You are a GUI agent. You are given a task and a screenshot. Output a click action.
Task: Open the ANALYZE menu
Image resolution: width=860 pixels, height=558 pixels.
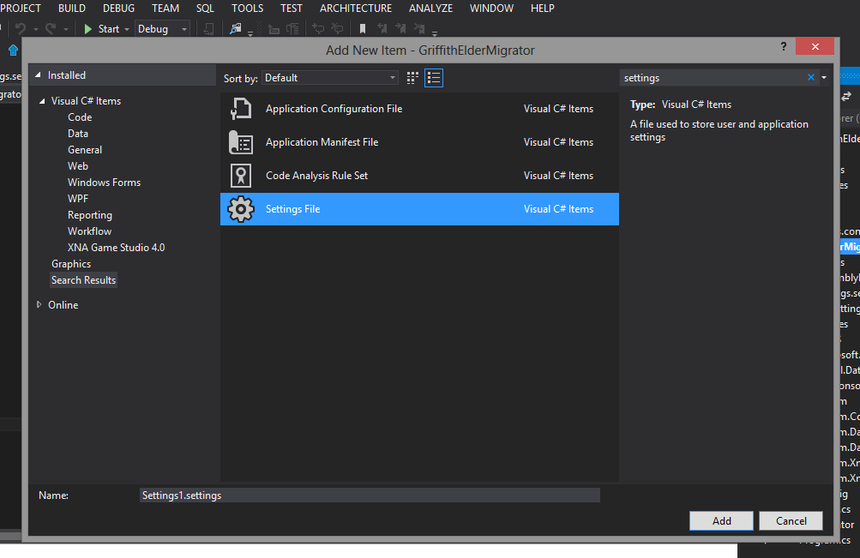click(x=431, y=8)
